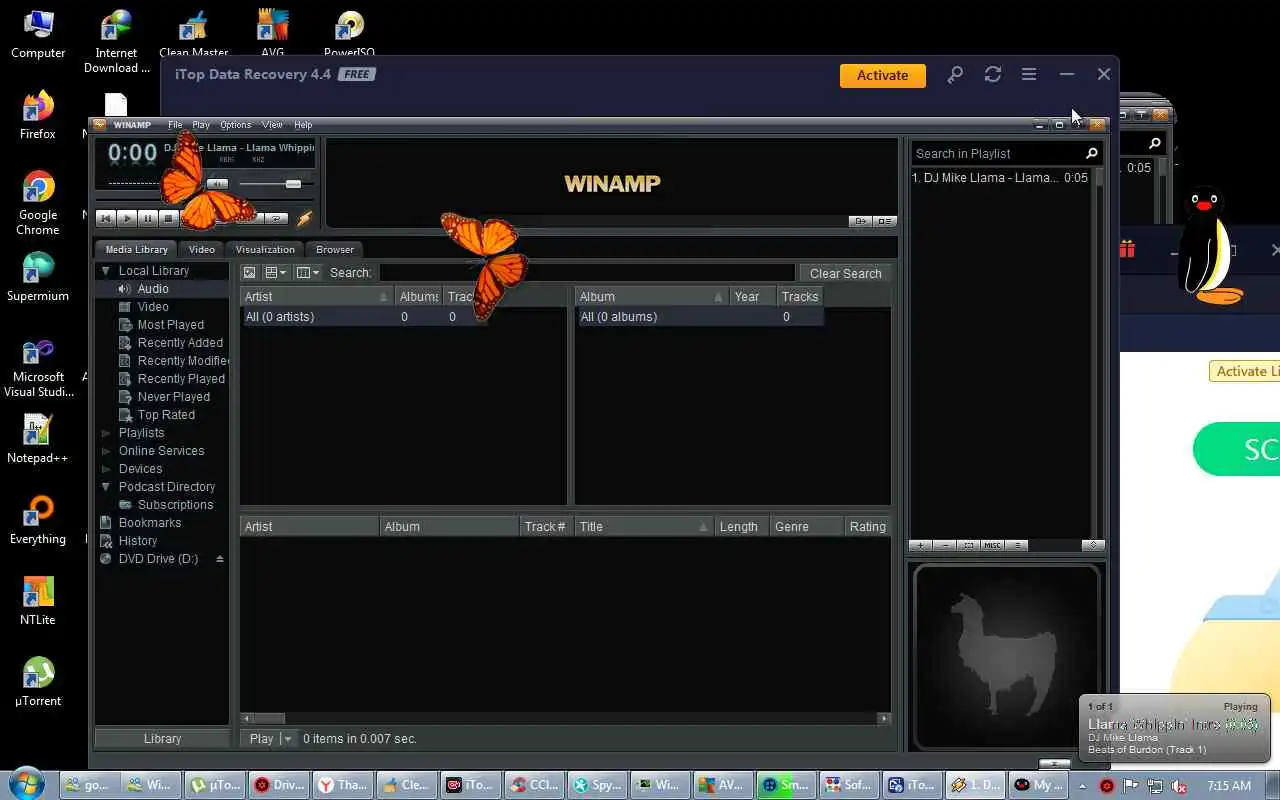
Task: Pause the track in Winamp
Action: tap(148, 218)
